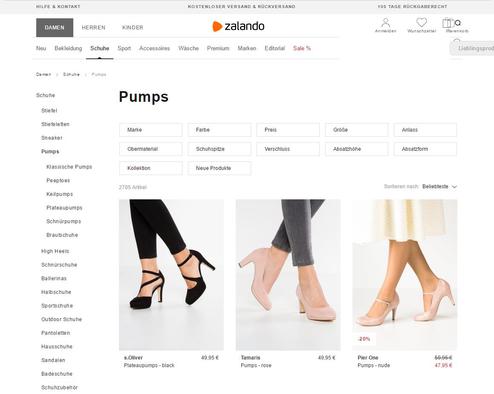494x394 pixels.
Task: Select Halbschuhe category
Action: coord(56,292)
